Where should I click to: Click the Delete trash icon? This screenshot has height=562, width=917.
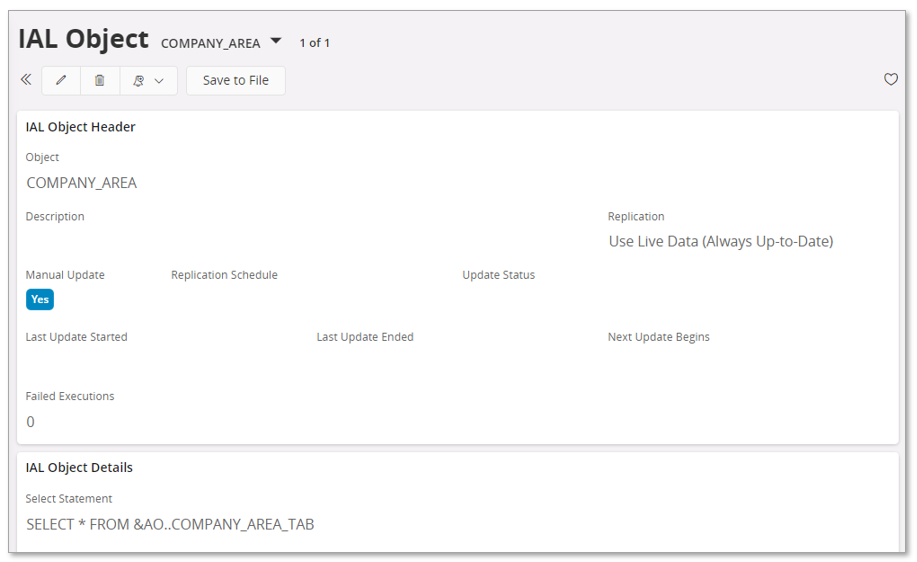[100, 81]
